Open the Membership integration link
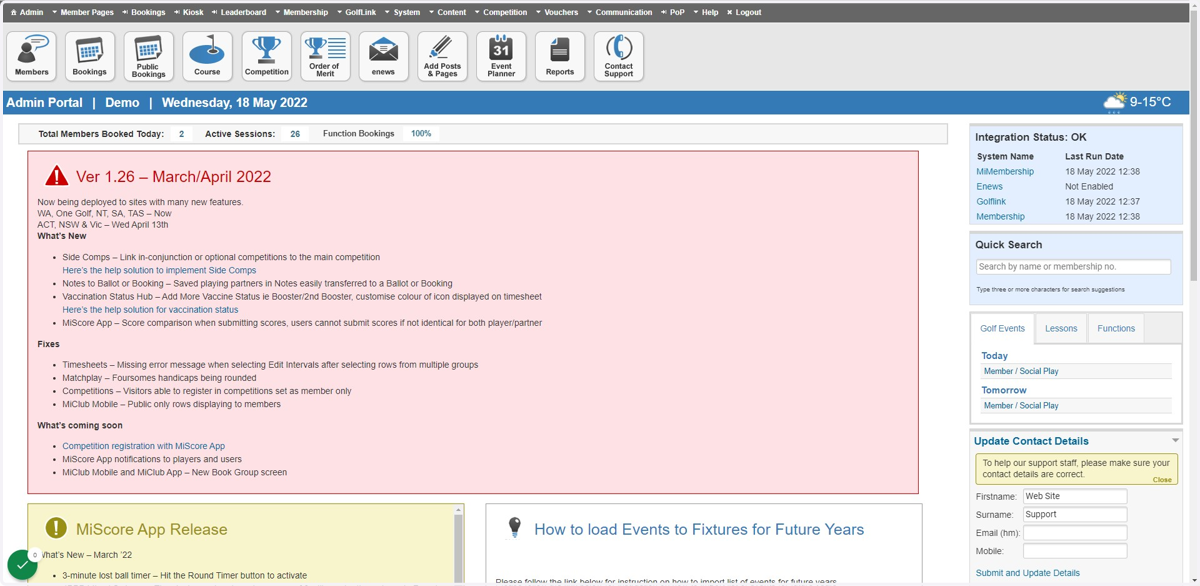This screenshot has height=586, width=1200. (x=1000, y=216)
